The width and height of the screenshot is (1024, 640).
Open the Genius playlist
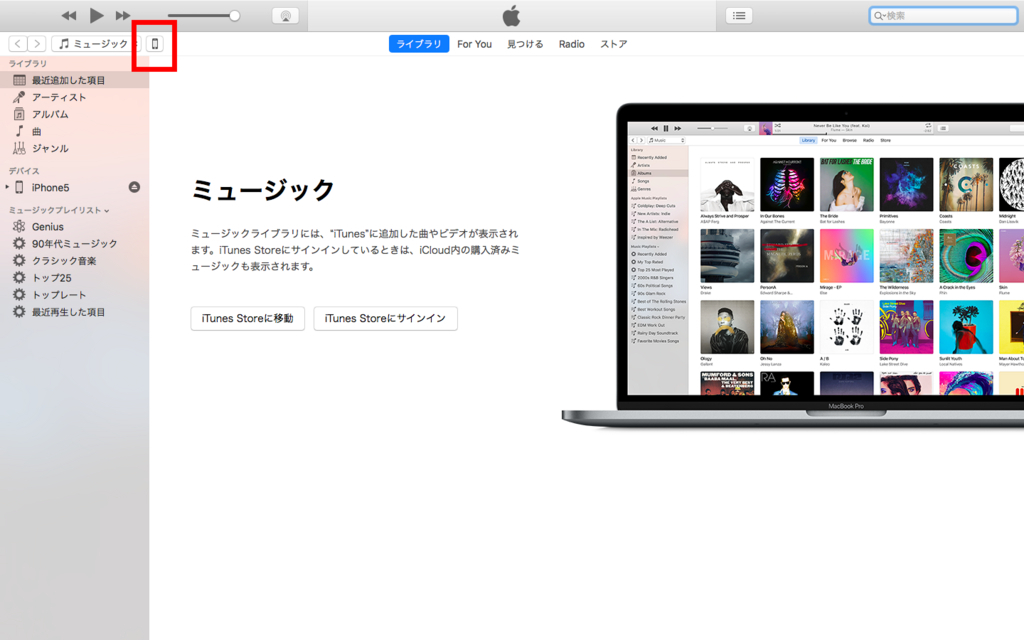coord(74,227)
